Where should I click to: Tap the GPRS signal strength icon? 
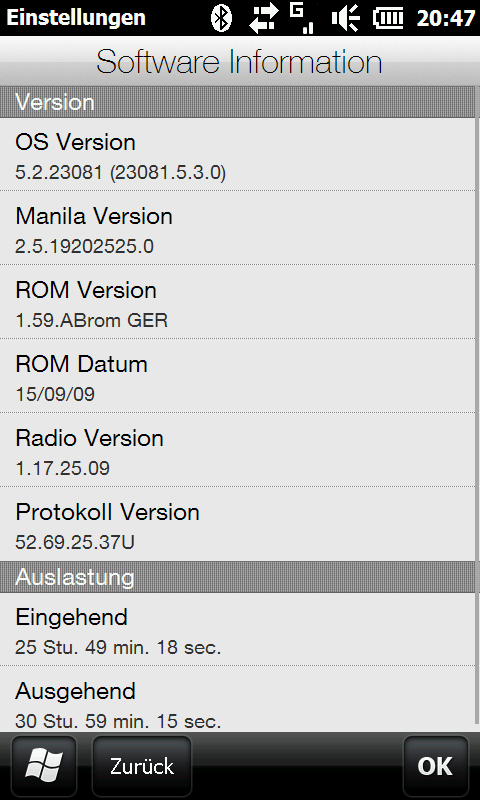(302, 18)
